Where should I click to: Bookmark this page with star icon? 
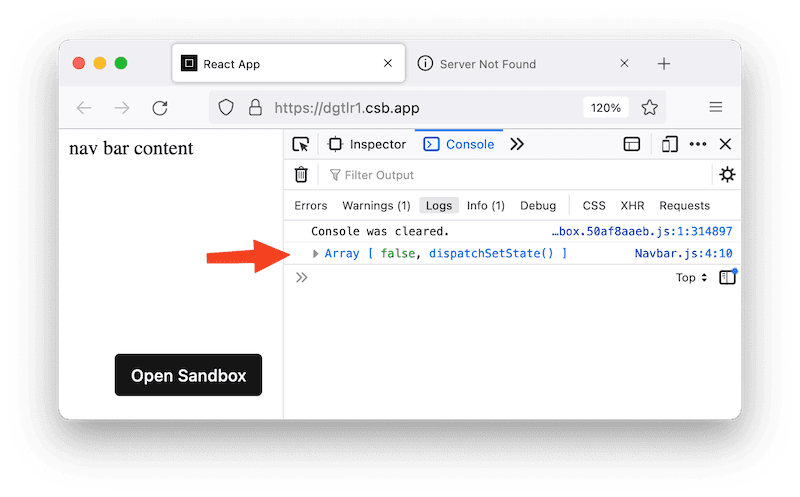click(x=649, y=108)
